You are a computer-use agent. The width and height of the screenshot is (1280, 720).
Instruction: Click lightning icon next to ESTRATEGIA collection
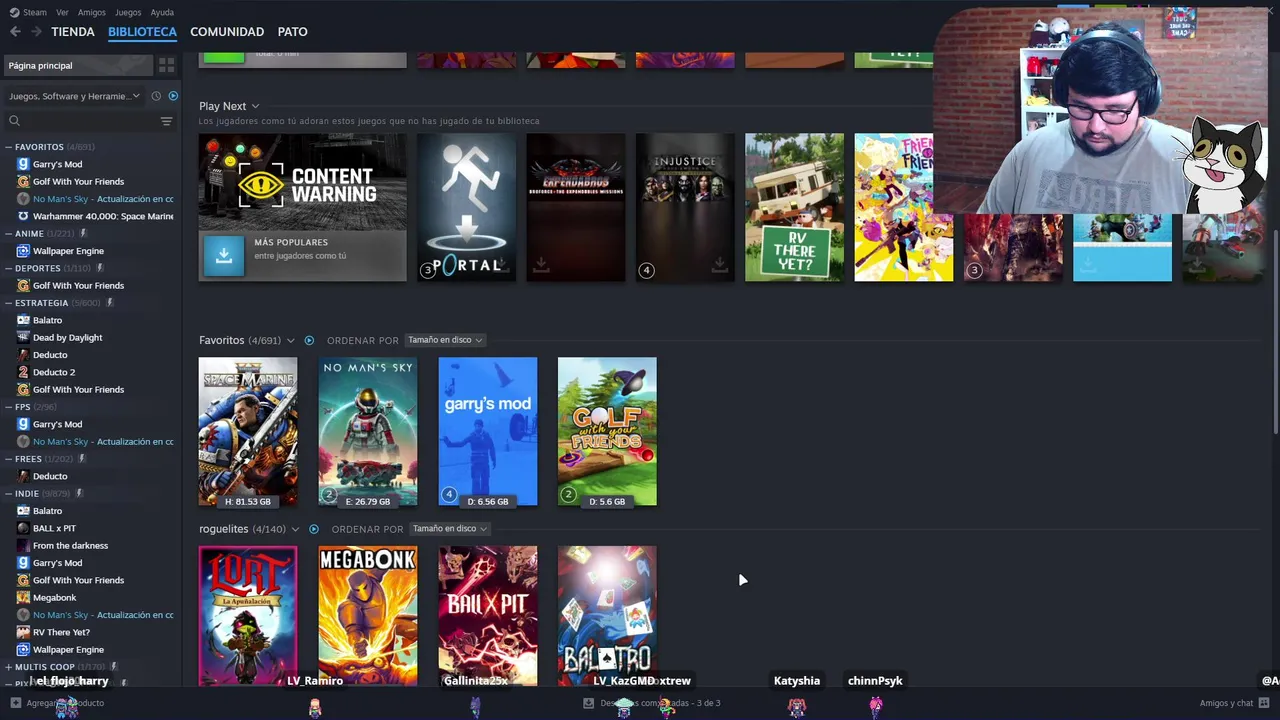point(110,303)
